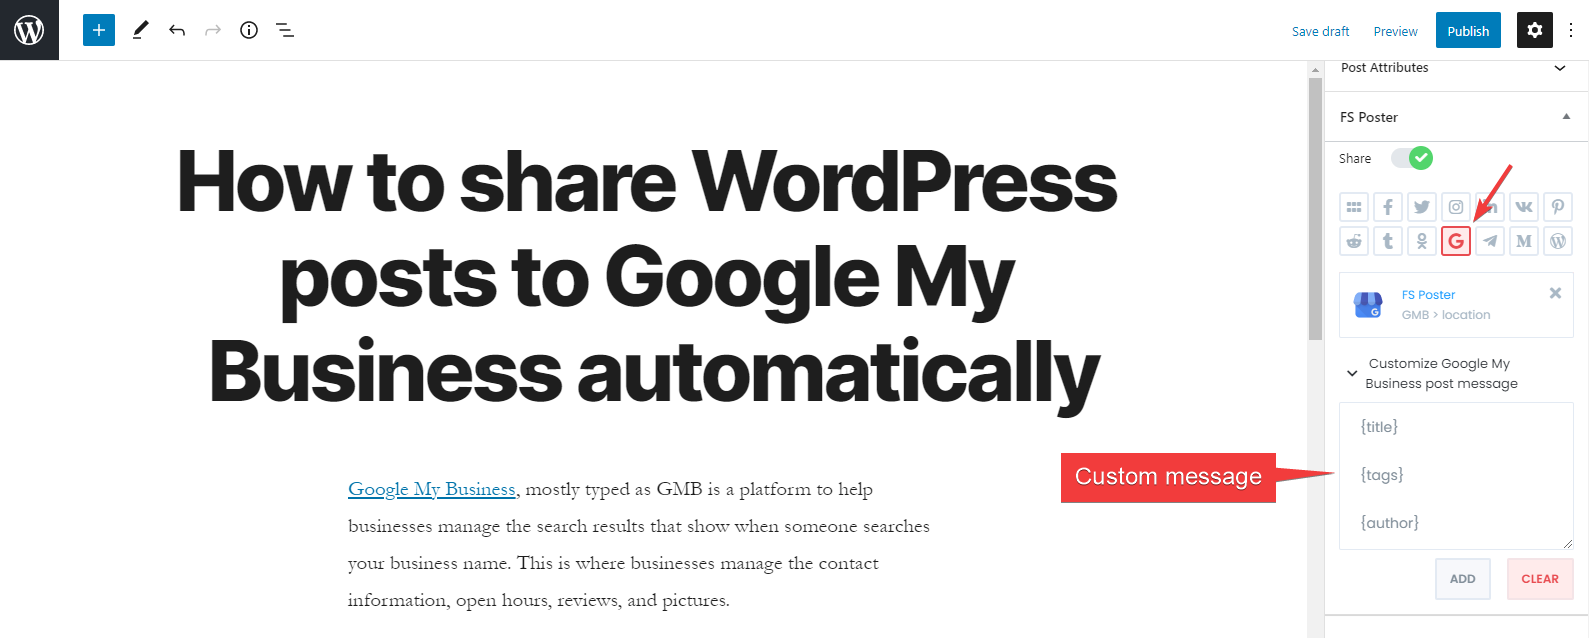Select the Google My Business G icon
The image size is (1589, 638).
pos(1456,241)
